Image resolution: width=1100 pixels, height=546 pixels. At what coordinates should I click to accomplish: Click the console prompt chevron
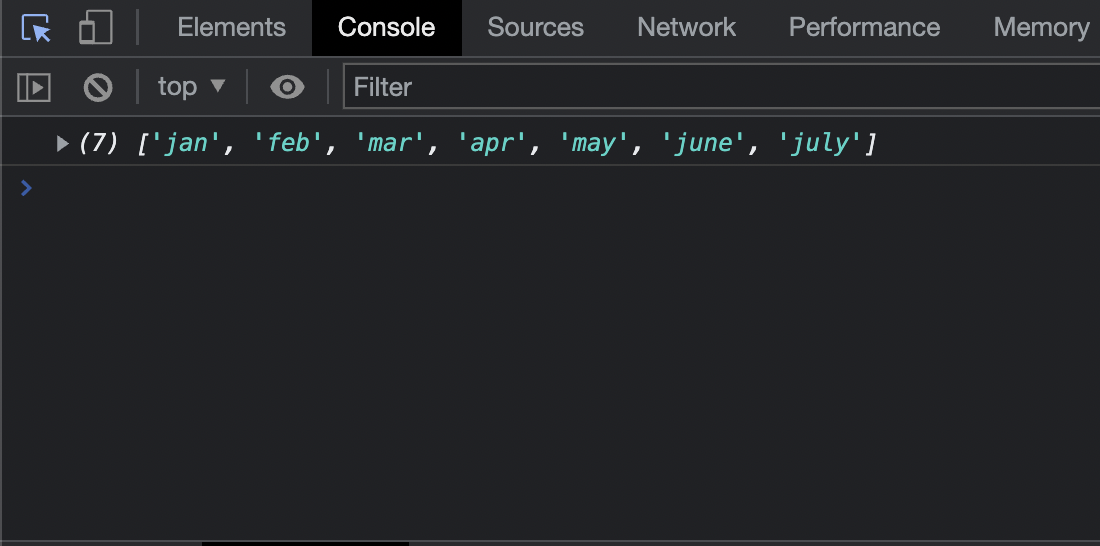pos(26,188)
